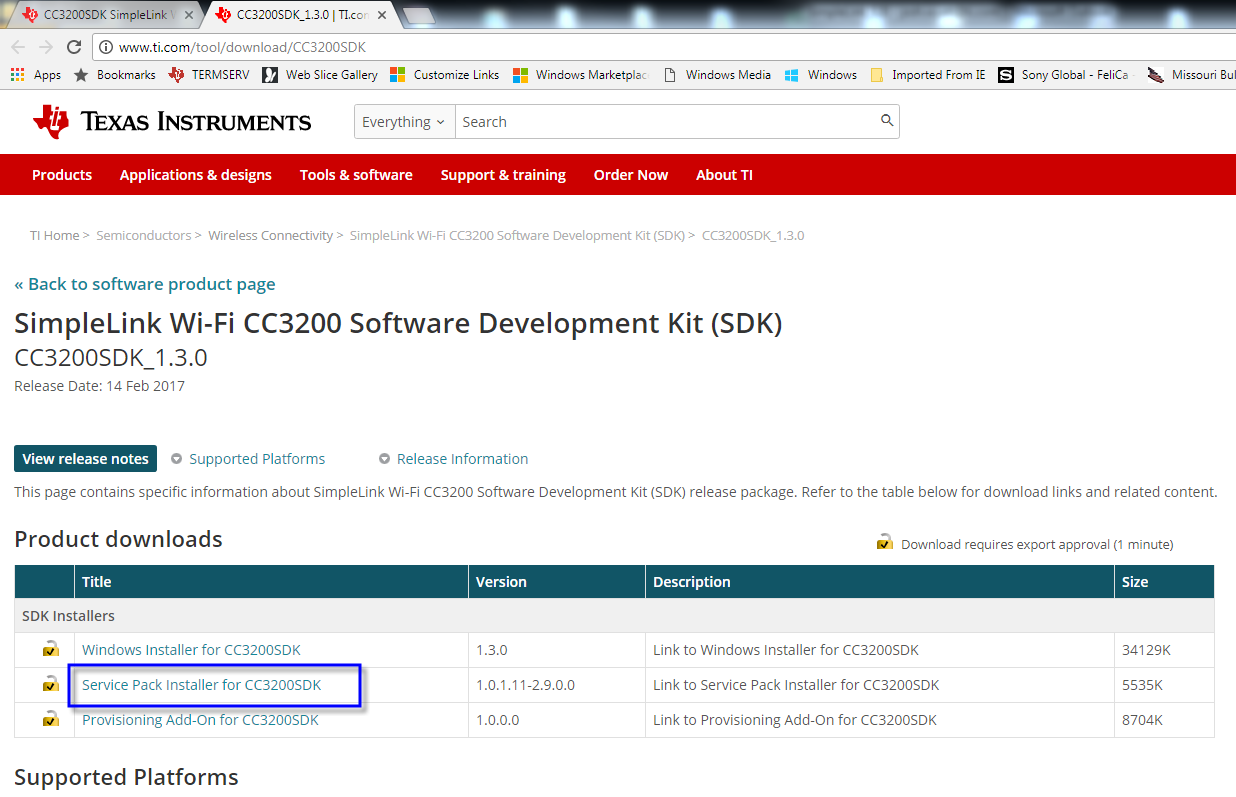Click the size value 8704K
Screen dimensions: 1236x797
point(1142,720)
